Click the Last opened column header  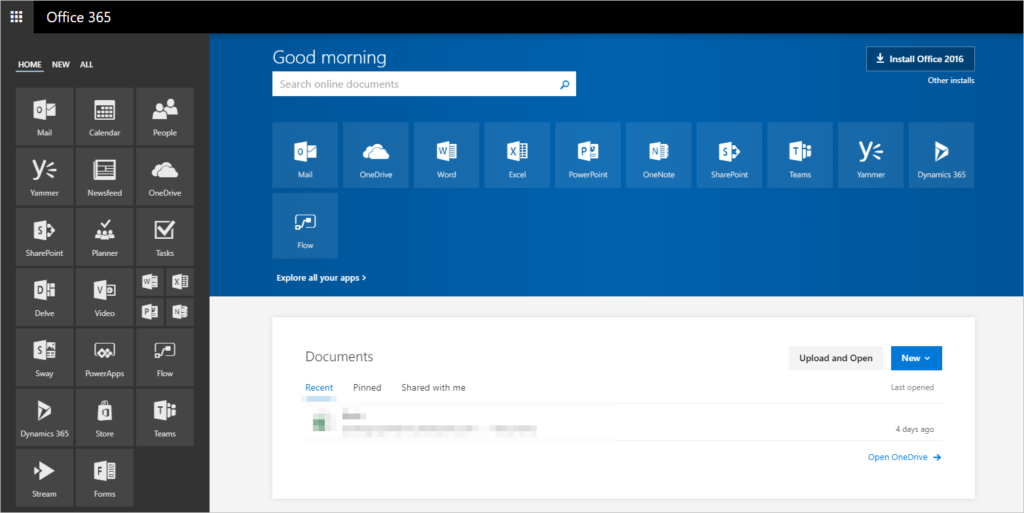click(912, 388)
